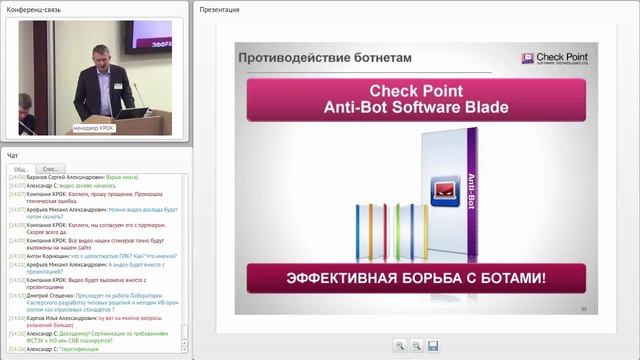Select the message from Баранов Сергей Александрович

click(73, 178)
